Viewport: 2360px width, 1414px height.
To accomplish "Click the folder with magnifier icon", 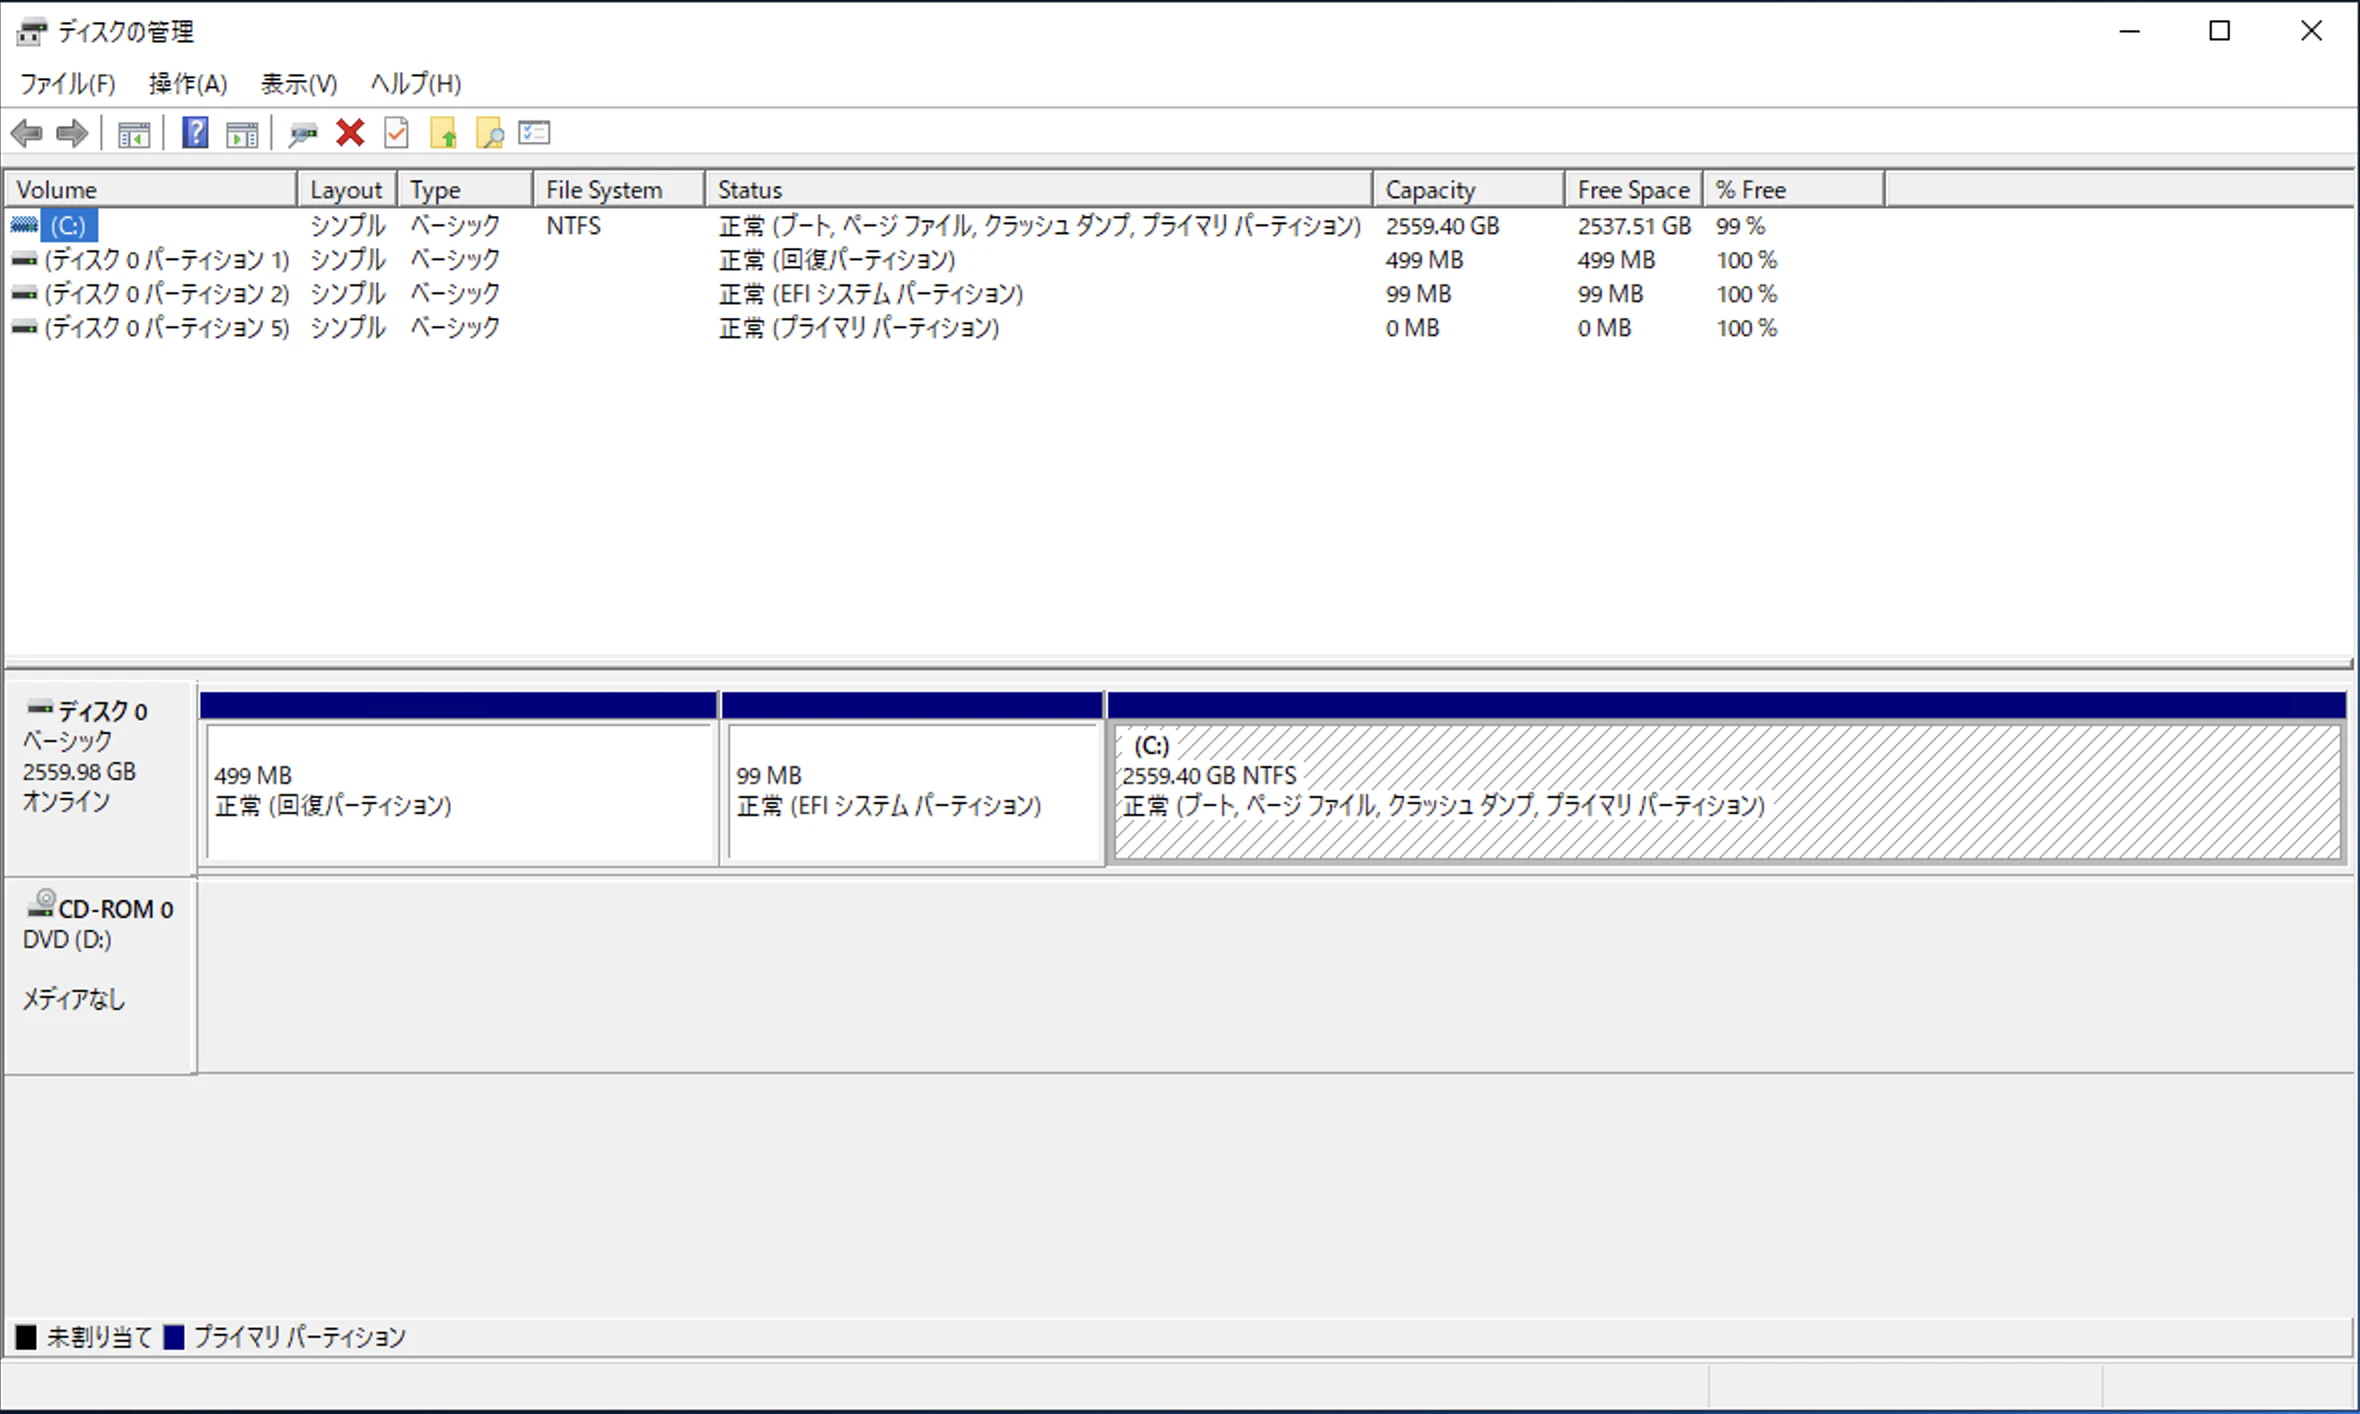I will 489,132.
